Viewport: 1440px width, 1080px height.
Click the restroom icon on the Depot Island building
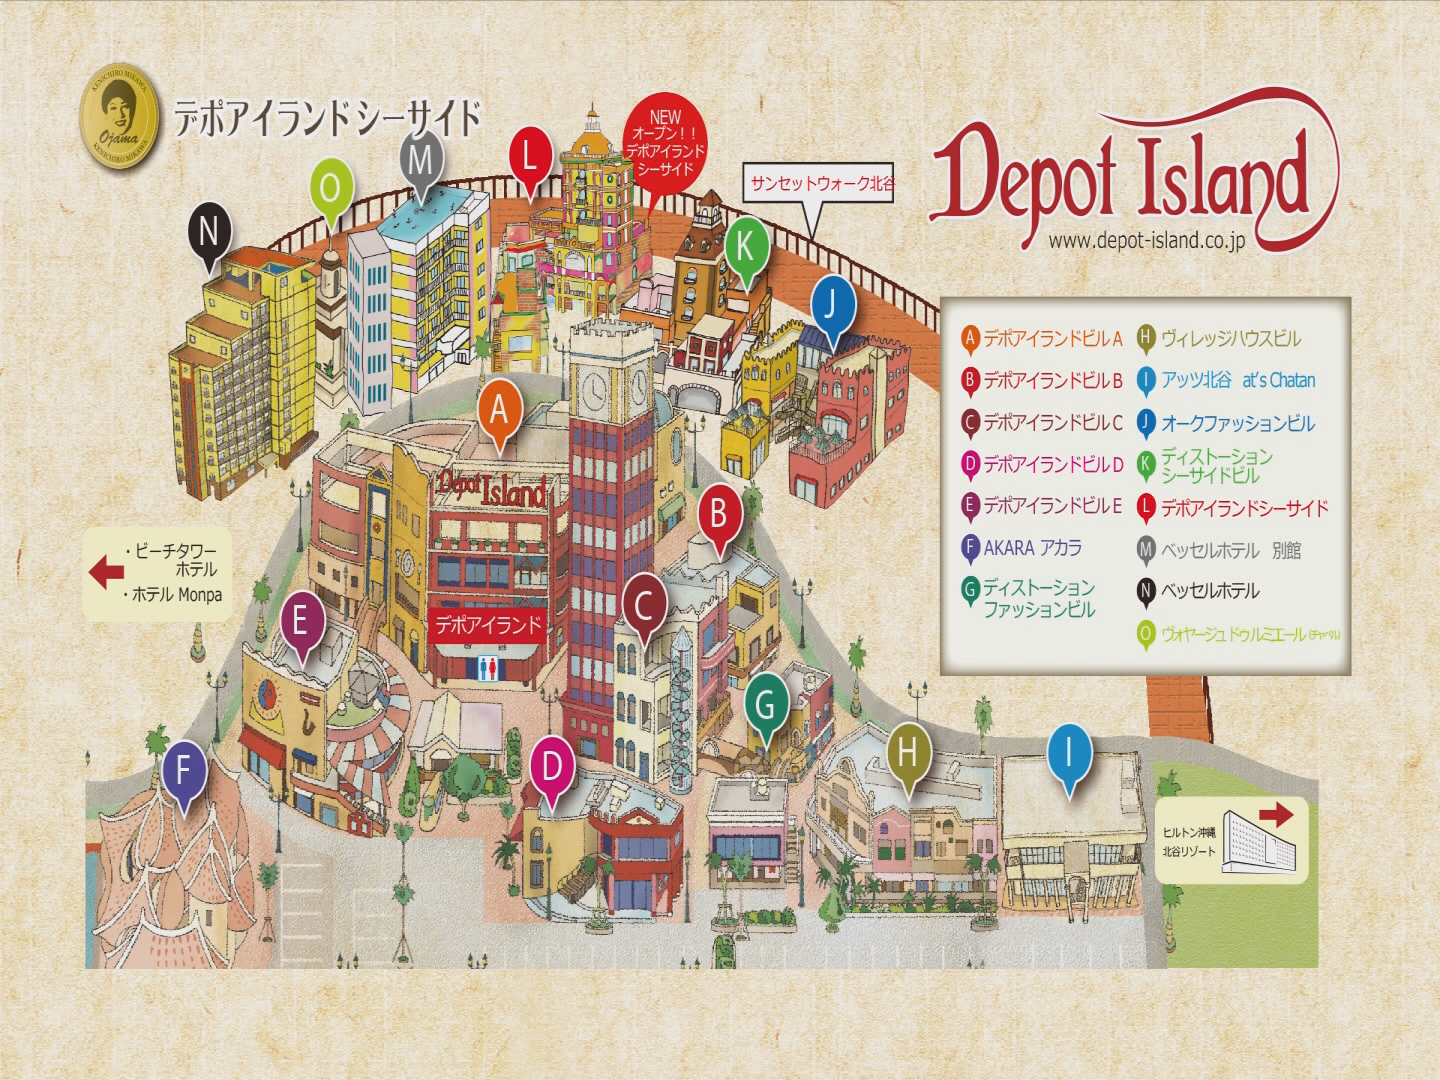click(x=487, y=669)
